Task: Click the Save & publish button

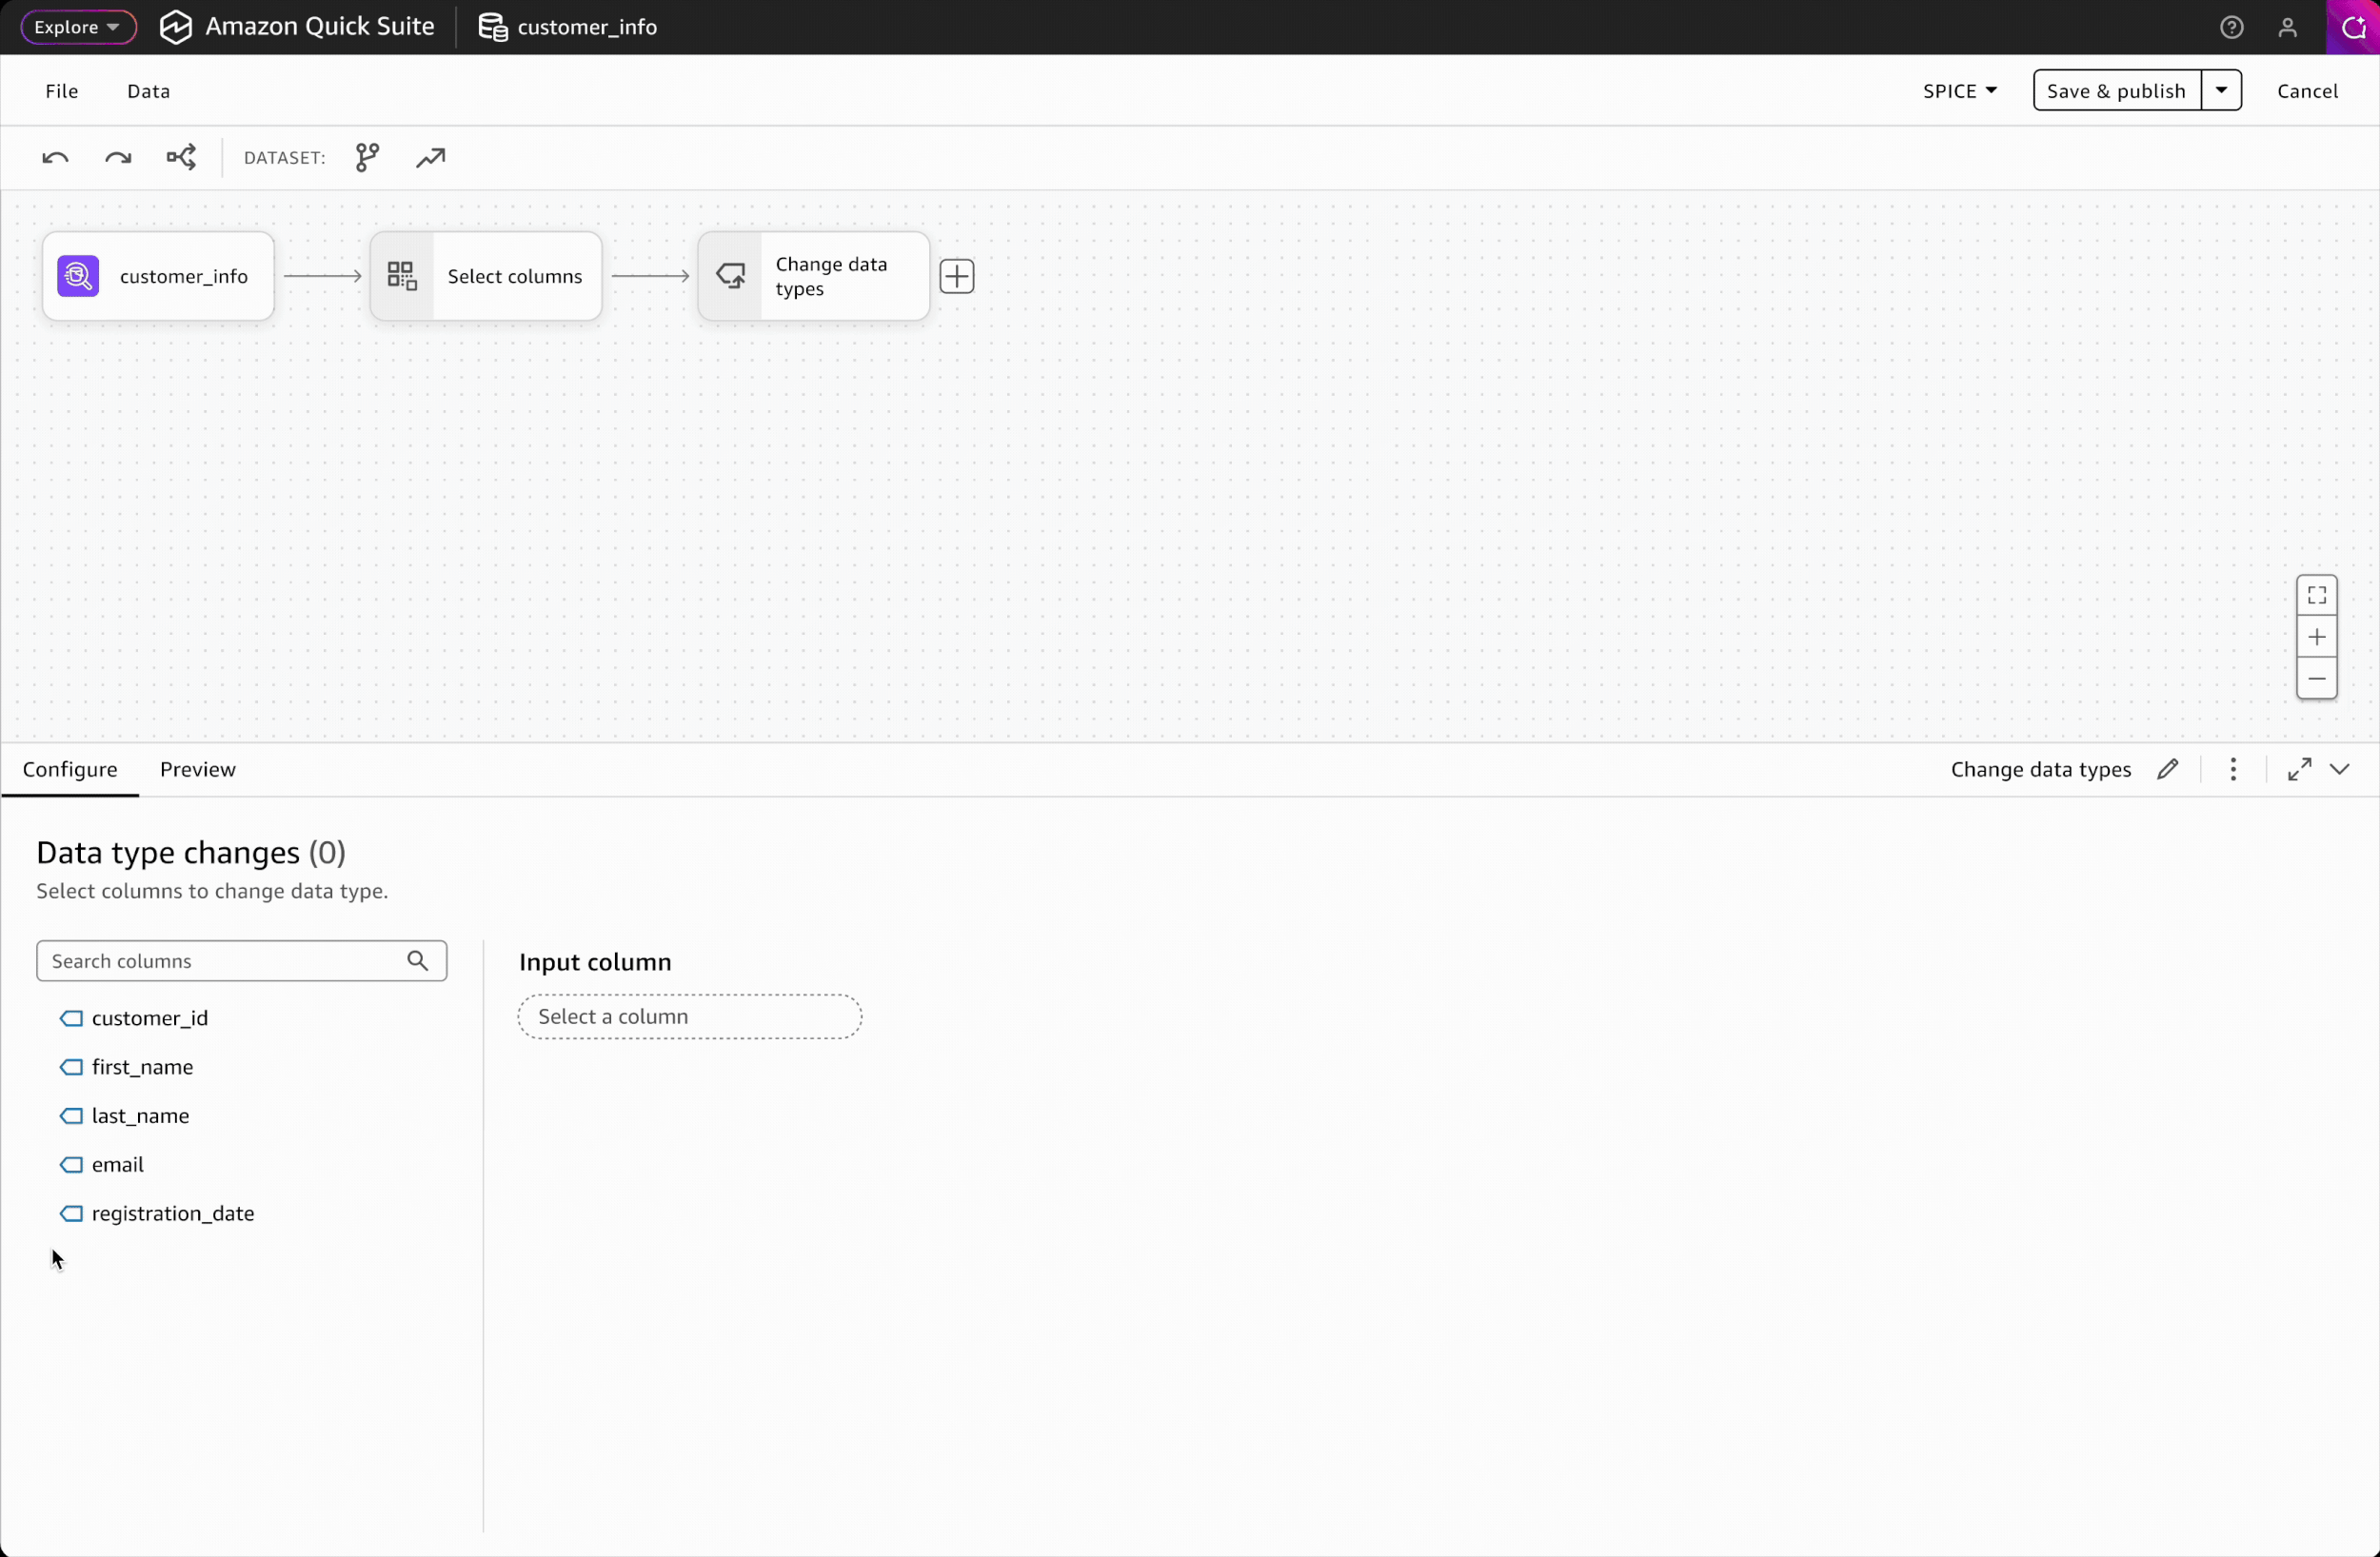Action: tap(2116, 91)
